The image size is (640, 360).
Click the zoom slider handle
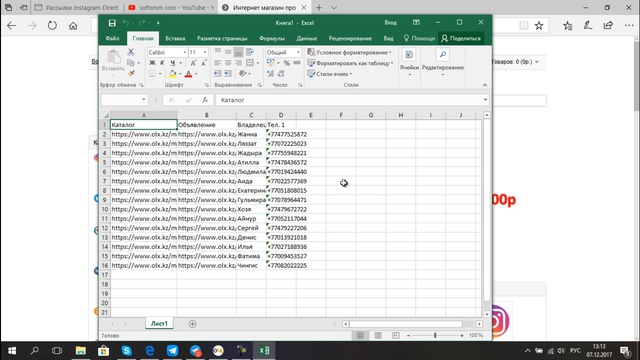pyautogui.click(x=435, y=336)
